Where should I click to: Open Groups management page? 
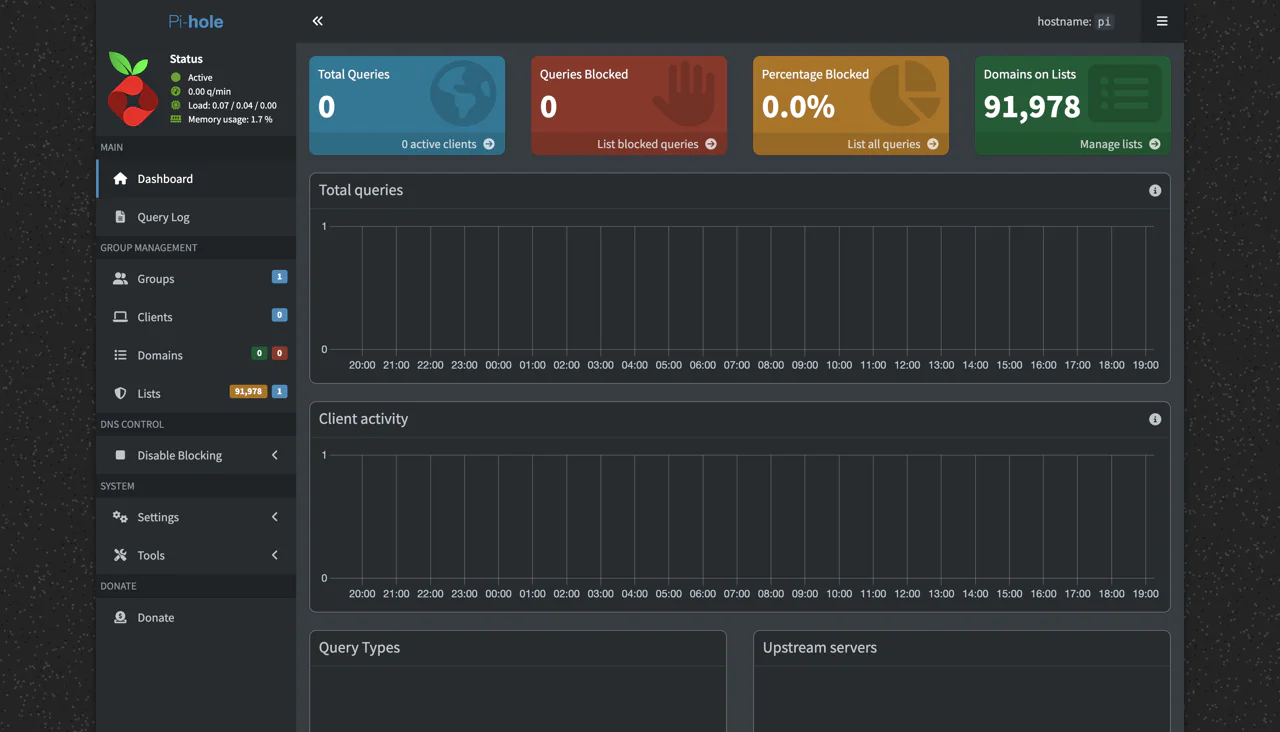196,279
